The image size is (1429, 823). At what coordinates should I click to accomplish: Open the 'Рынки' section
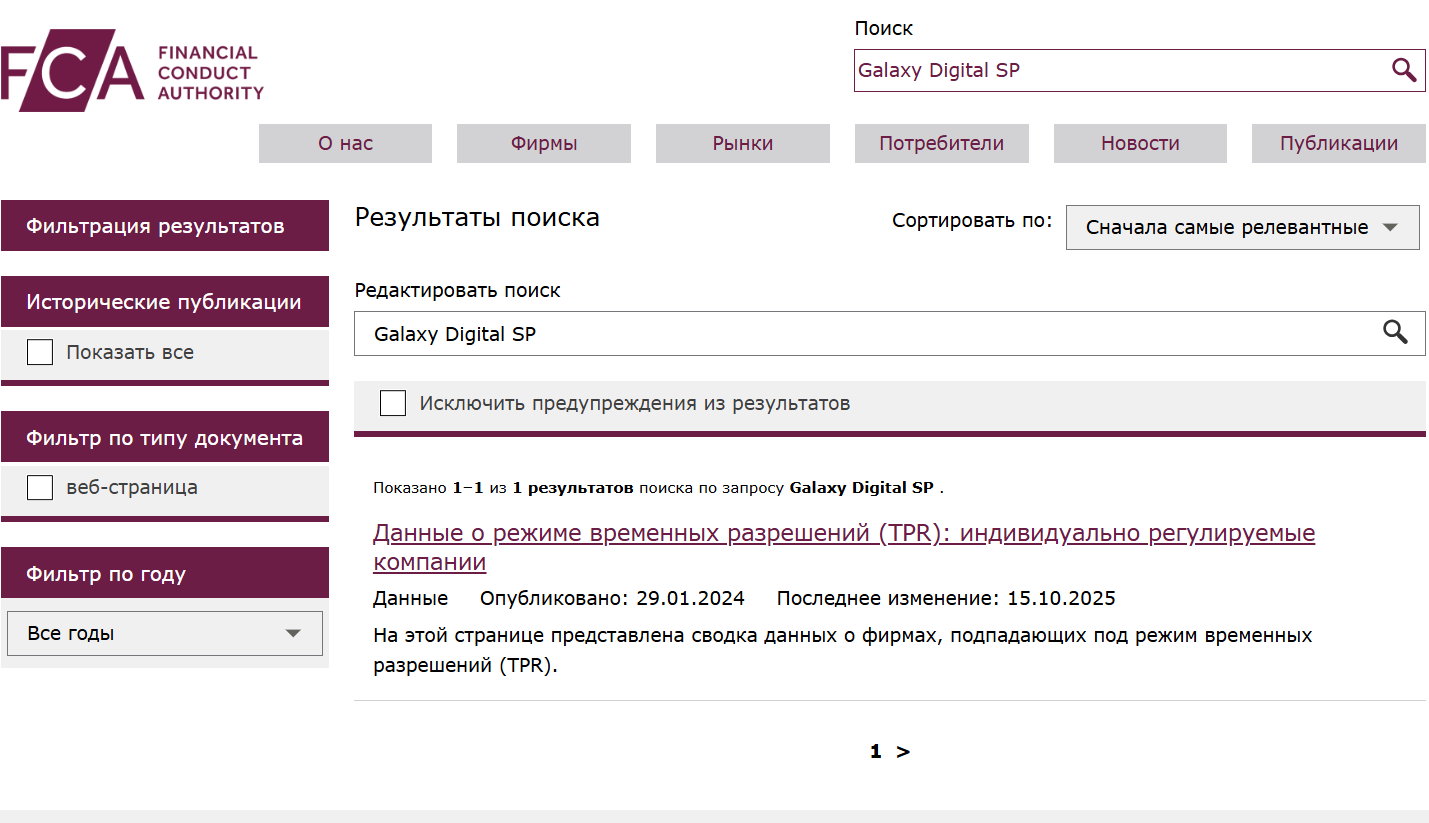(742, 143)
